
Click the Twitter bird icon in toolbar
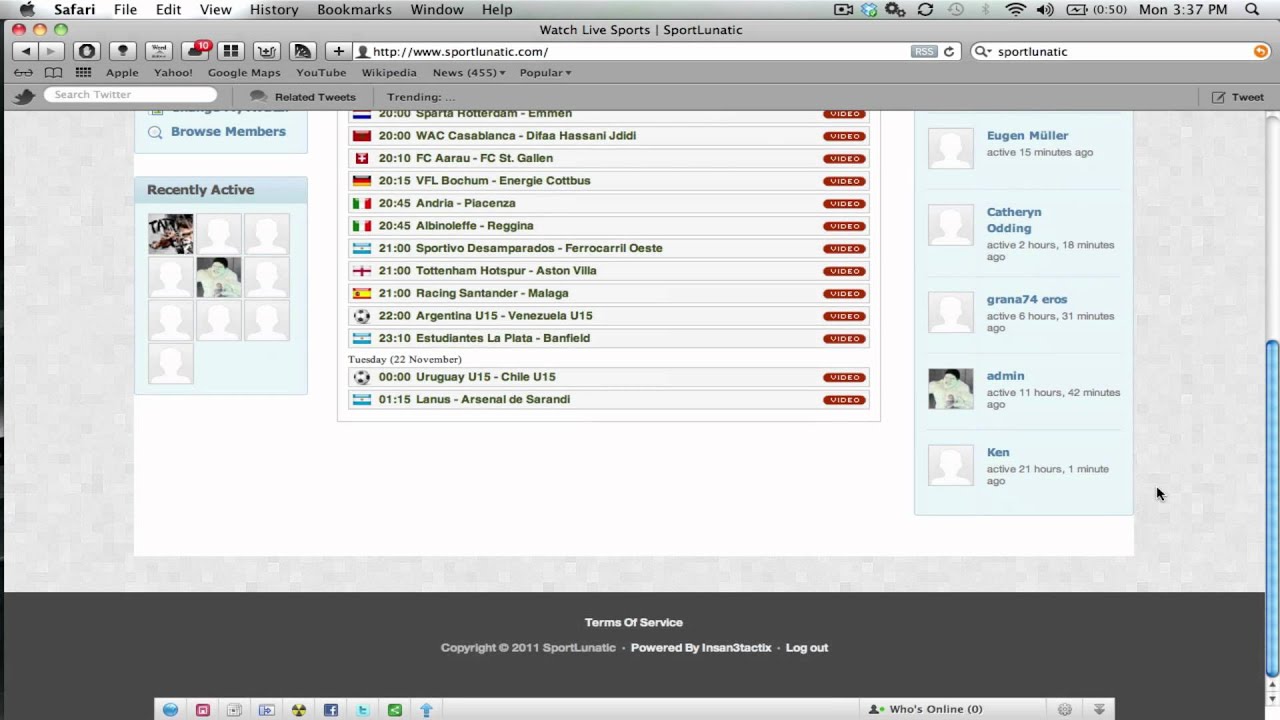click(x=25, y=96)
